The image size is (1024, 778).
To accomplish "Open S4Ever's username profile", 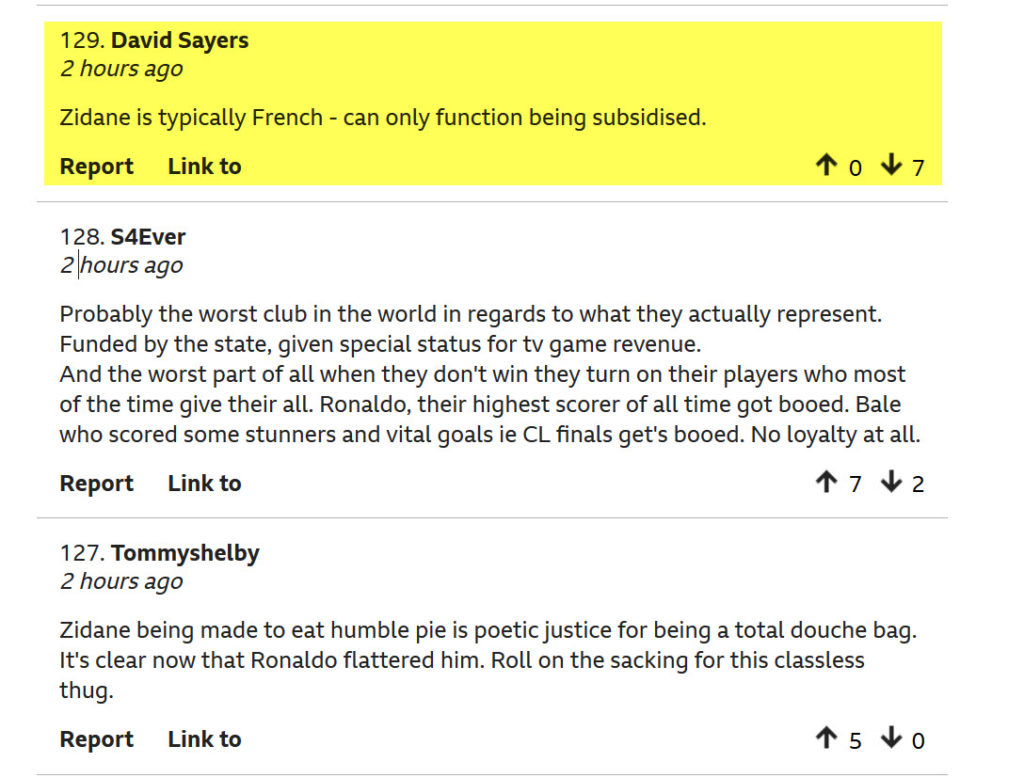I will click(148, 237).
